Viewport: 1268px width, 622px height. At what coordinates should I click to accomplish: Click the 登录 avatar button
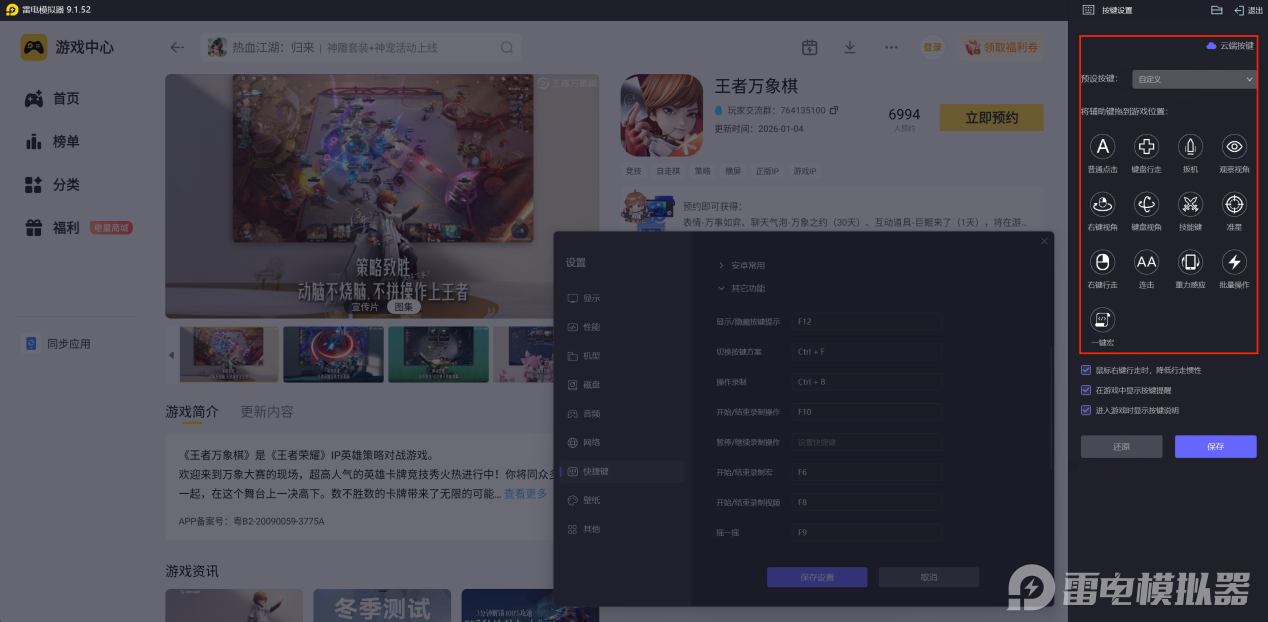coord(932,47)
